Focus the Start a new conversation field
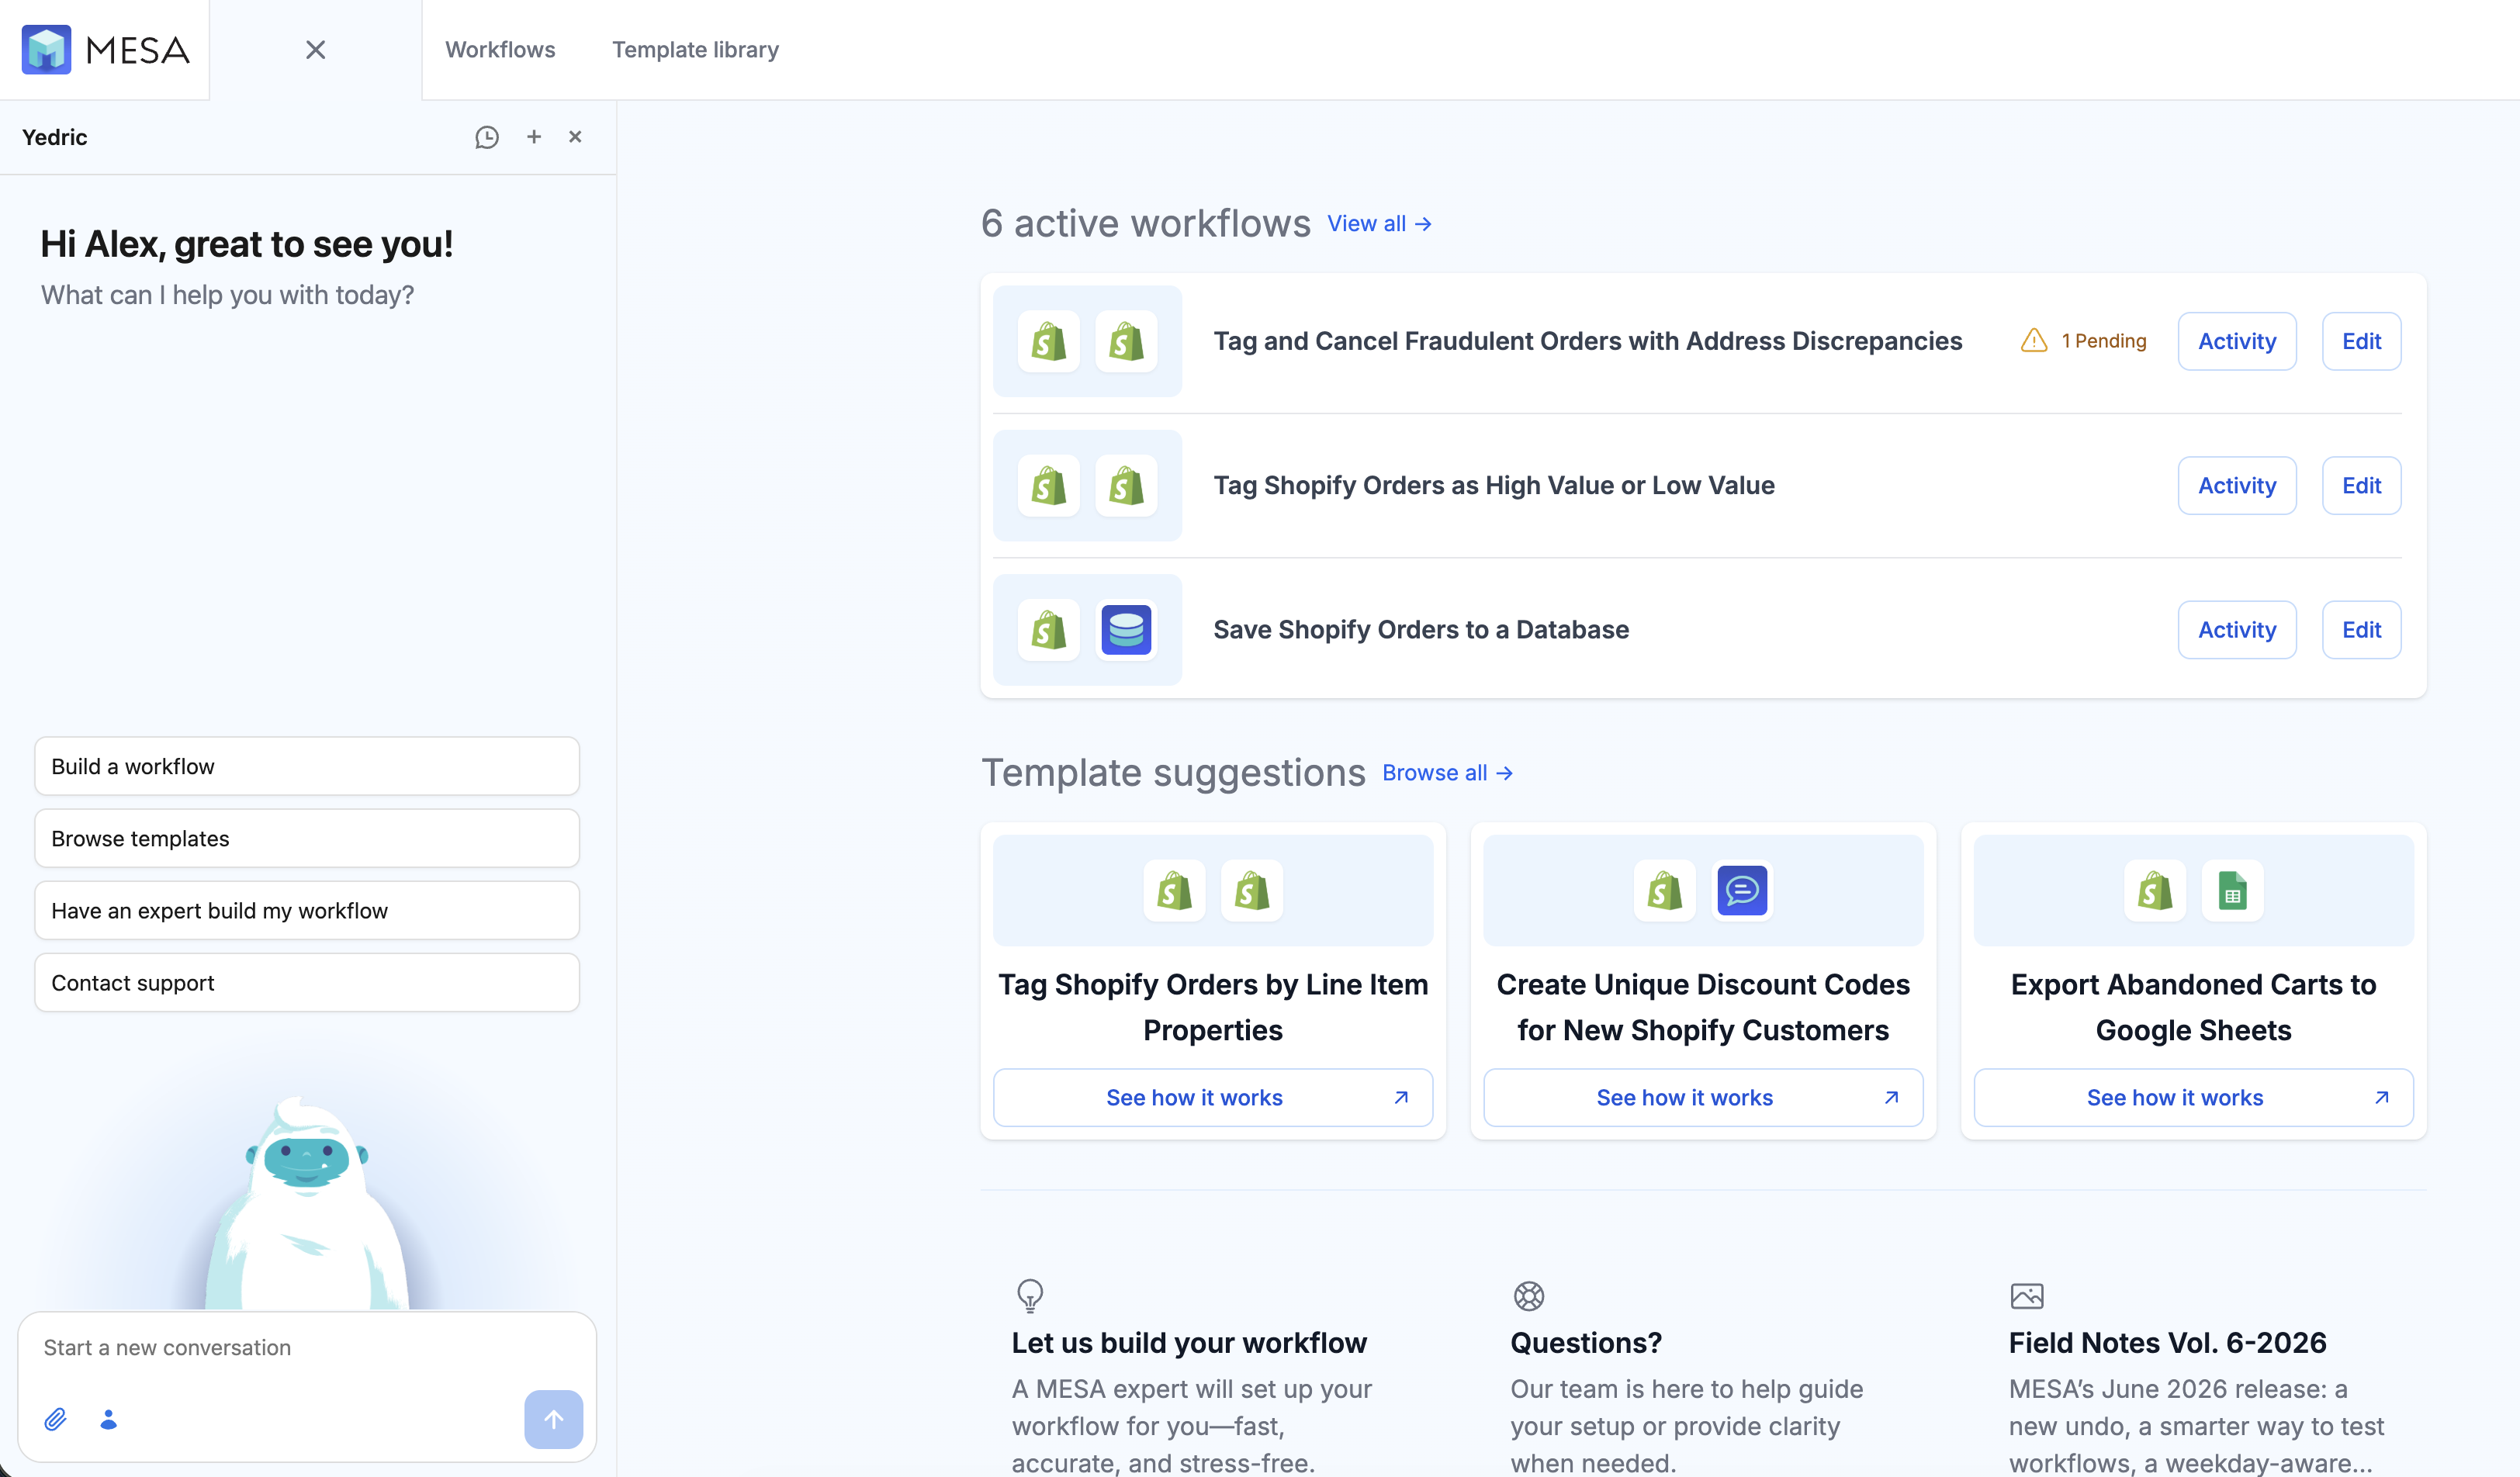2520x1477 pixels. (x=307, y=1348)
